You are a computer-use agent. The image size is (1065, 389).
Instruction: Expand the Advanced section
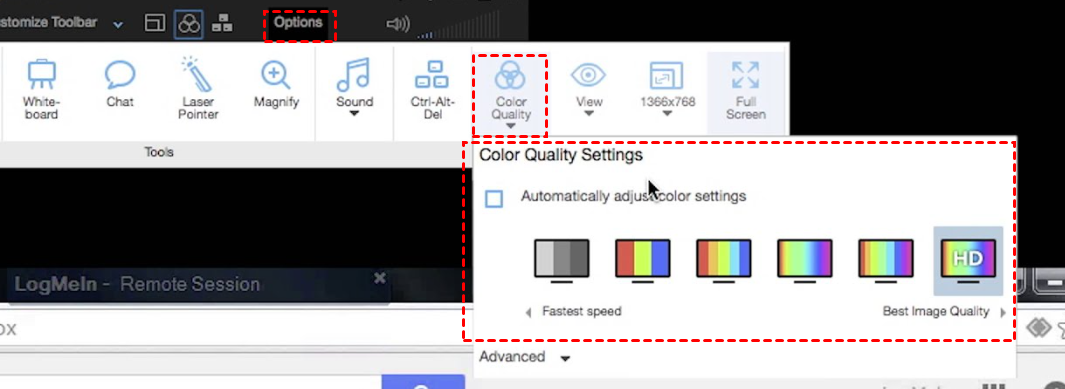tap(524, 357)
